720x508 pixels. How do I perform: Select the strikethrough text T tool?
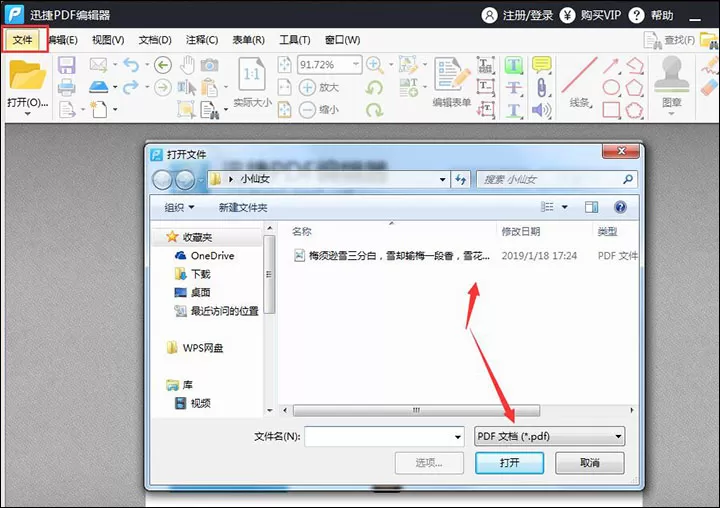click(x=514, y=87)
